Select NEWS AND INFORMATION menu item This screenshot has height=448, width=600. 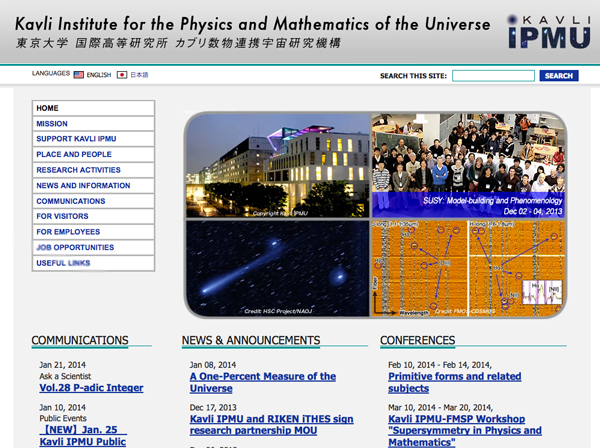click(x=93, y=186)
